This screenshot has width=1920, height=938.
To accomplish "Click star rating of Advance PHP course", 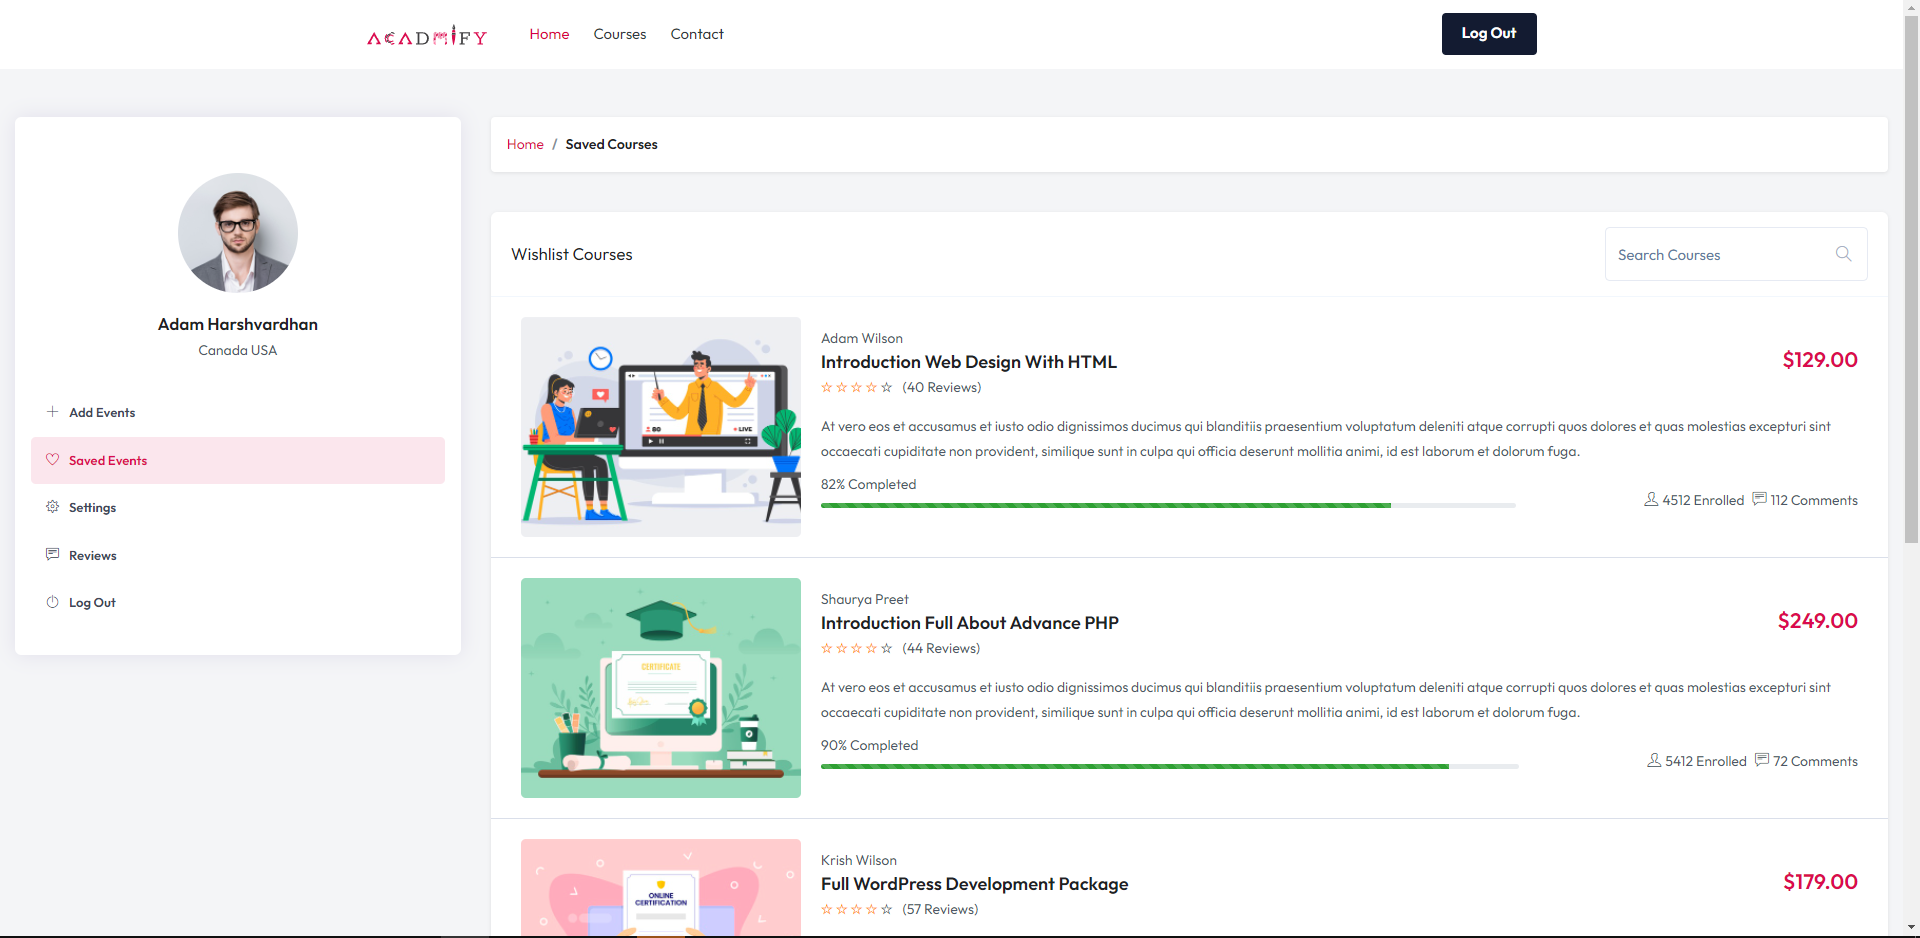I will [856, 648].
